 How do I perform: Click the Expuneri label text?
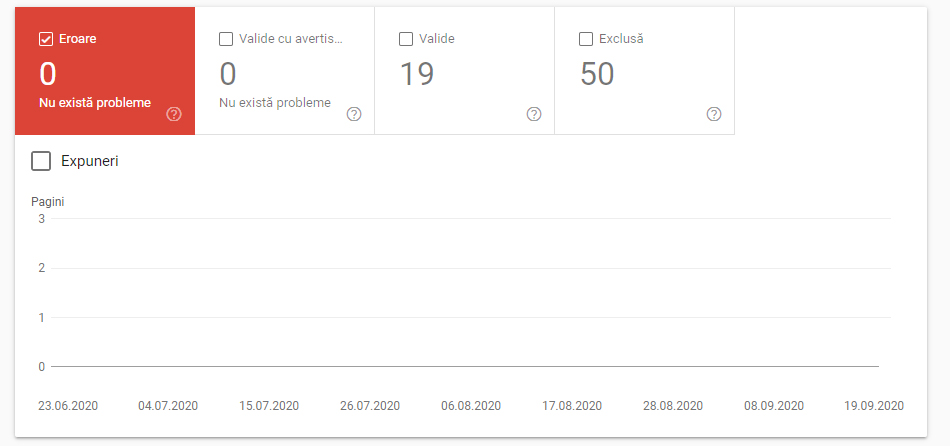tap(90, 161)
